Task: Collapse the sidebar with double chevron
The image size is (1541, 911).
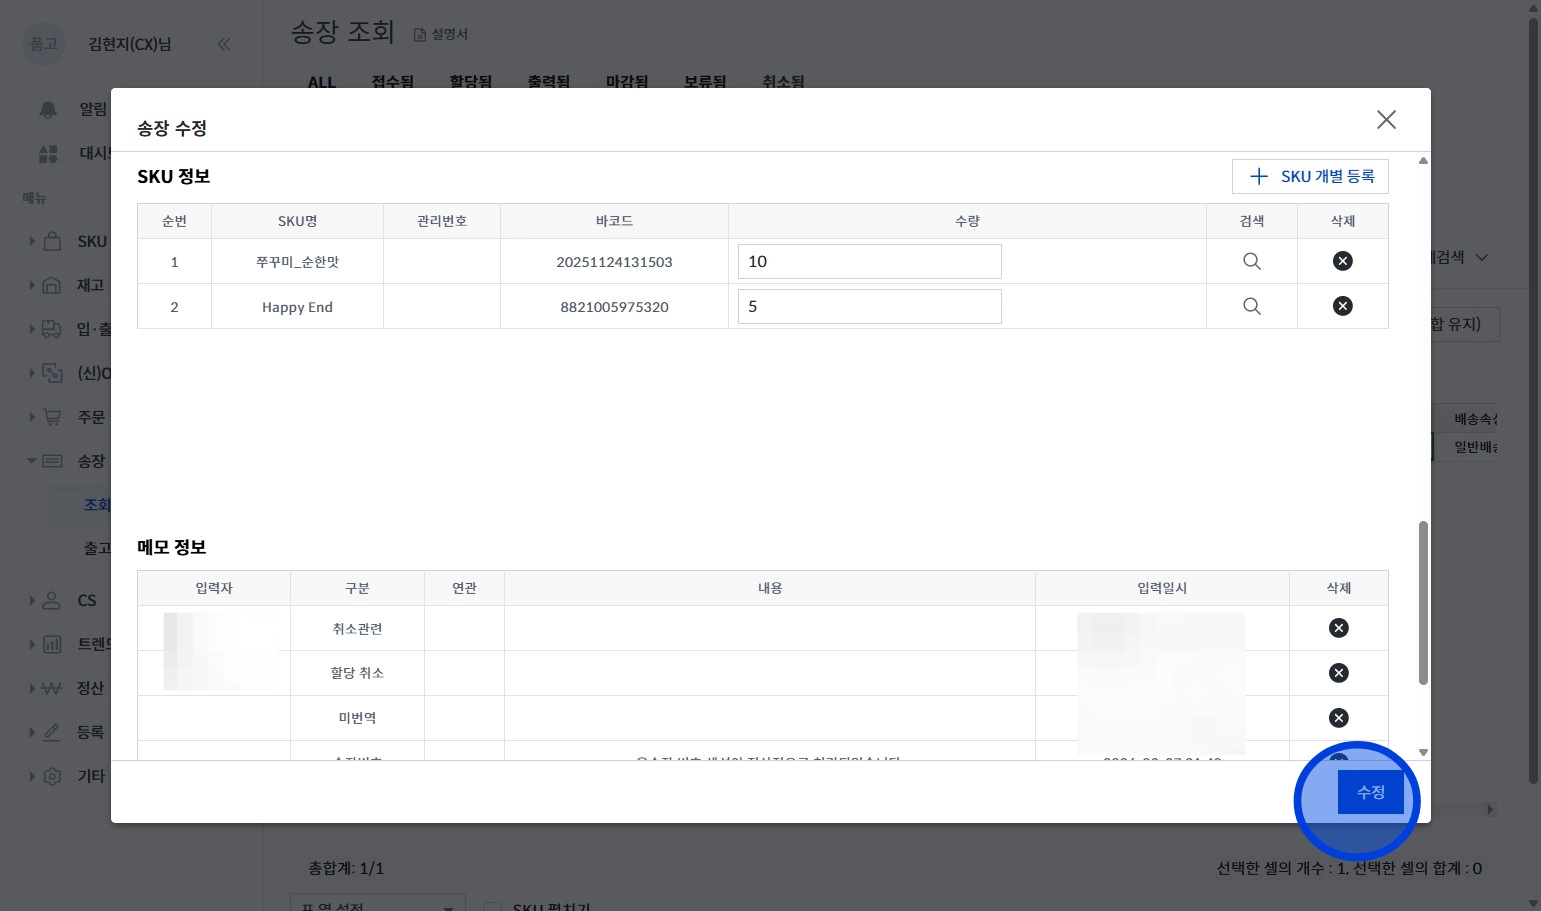Action: tap(224, 44)
